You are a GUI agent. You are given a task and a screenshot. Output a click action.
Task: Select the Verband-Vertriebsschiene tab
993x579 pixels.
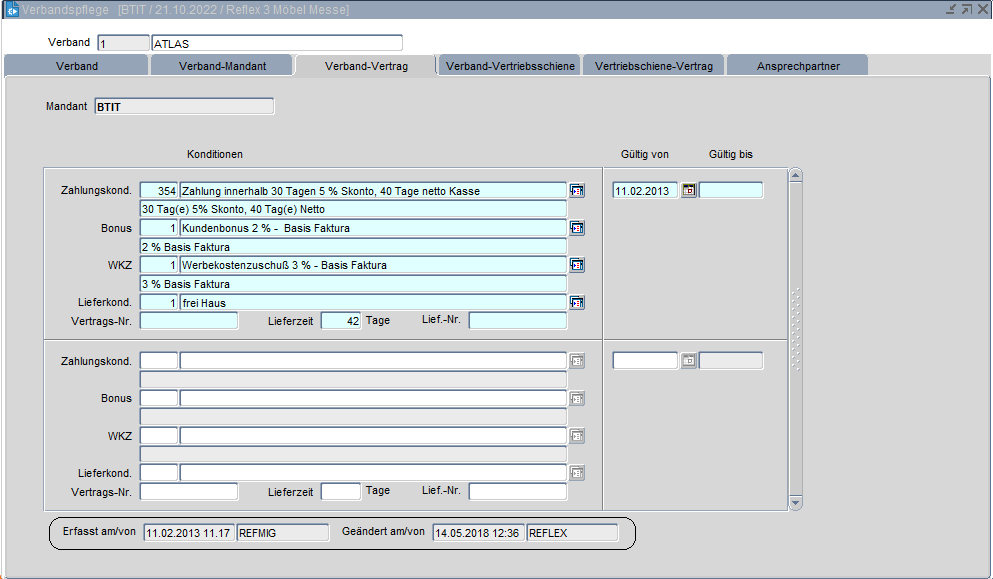510,66
